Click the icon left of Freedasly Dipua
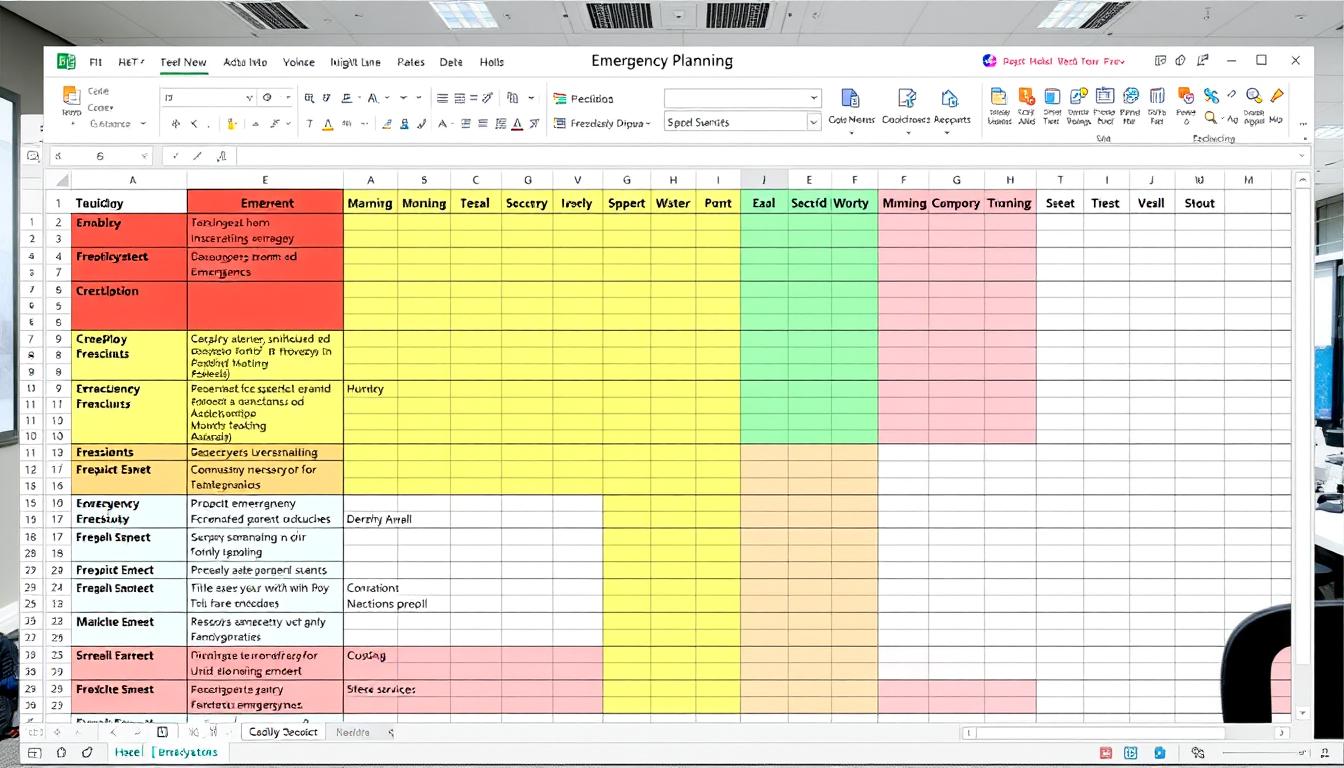 (x=561, y=123)
